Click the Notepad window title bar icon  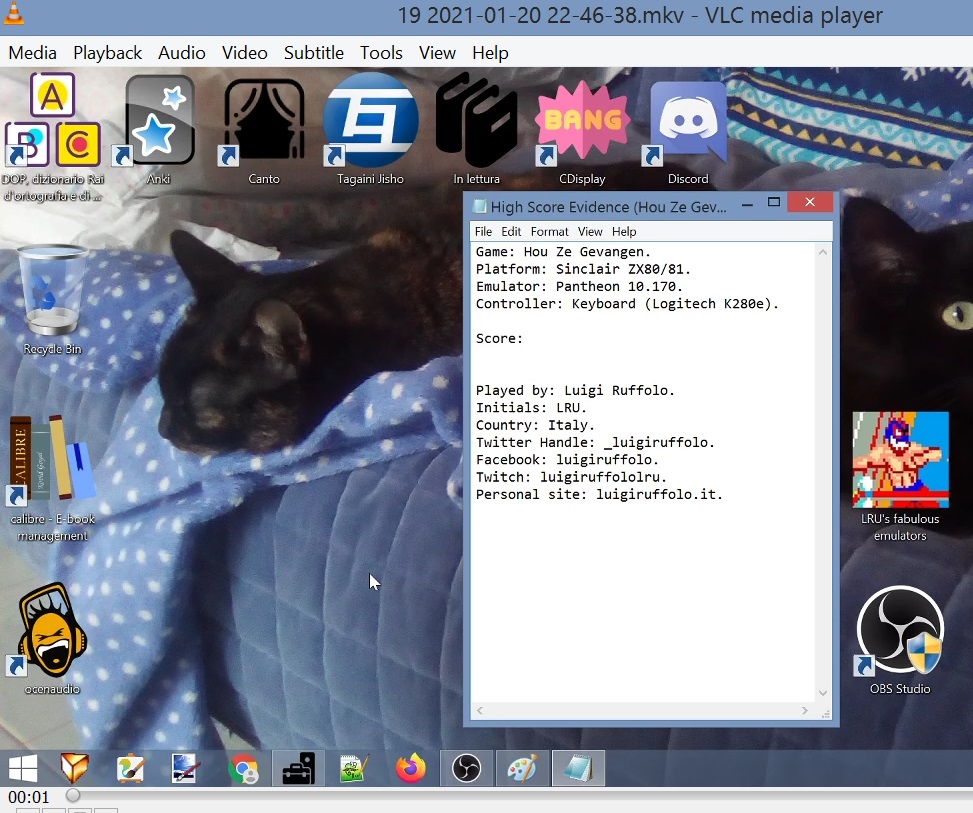pyautogui.click(x=480, y=207)
